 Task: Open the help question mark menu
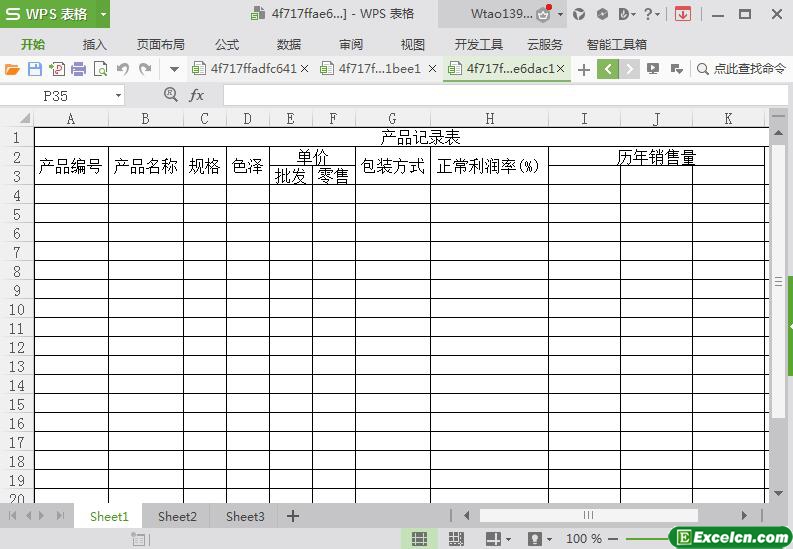point(651,14)
